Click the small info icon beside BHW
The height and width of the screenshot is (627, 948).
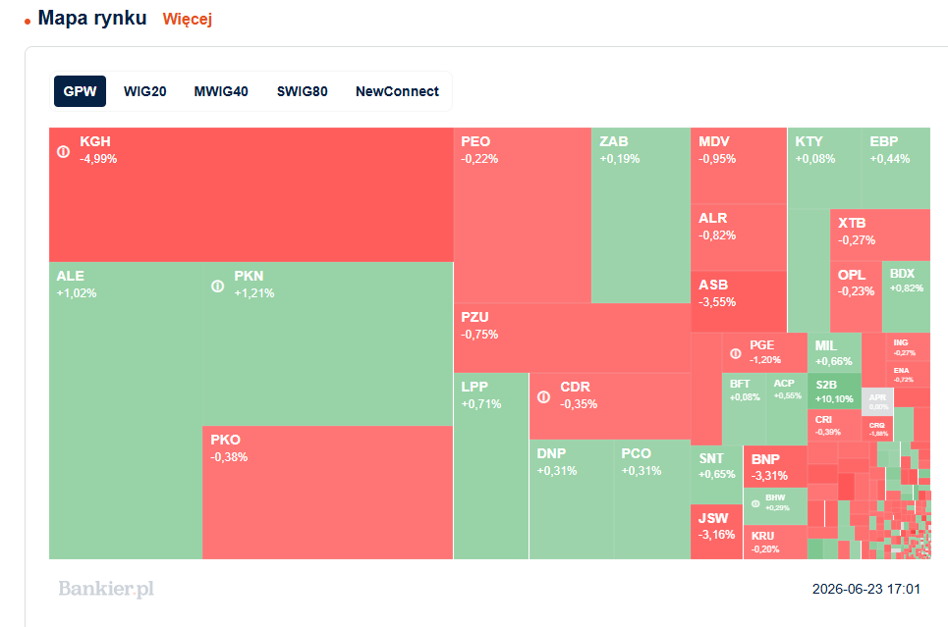coord(755,503)
